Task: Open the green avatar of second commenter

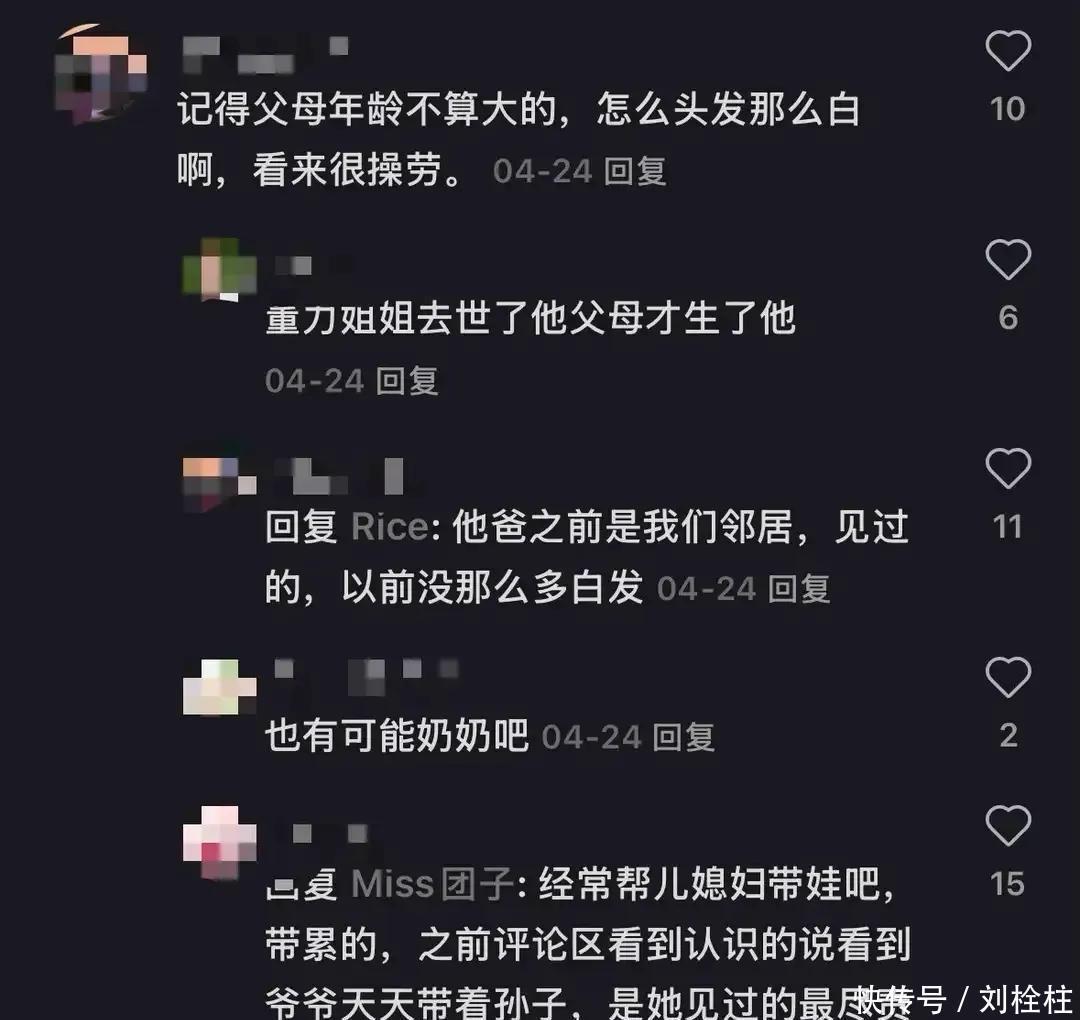Action: coord(219,269)
